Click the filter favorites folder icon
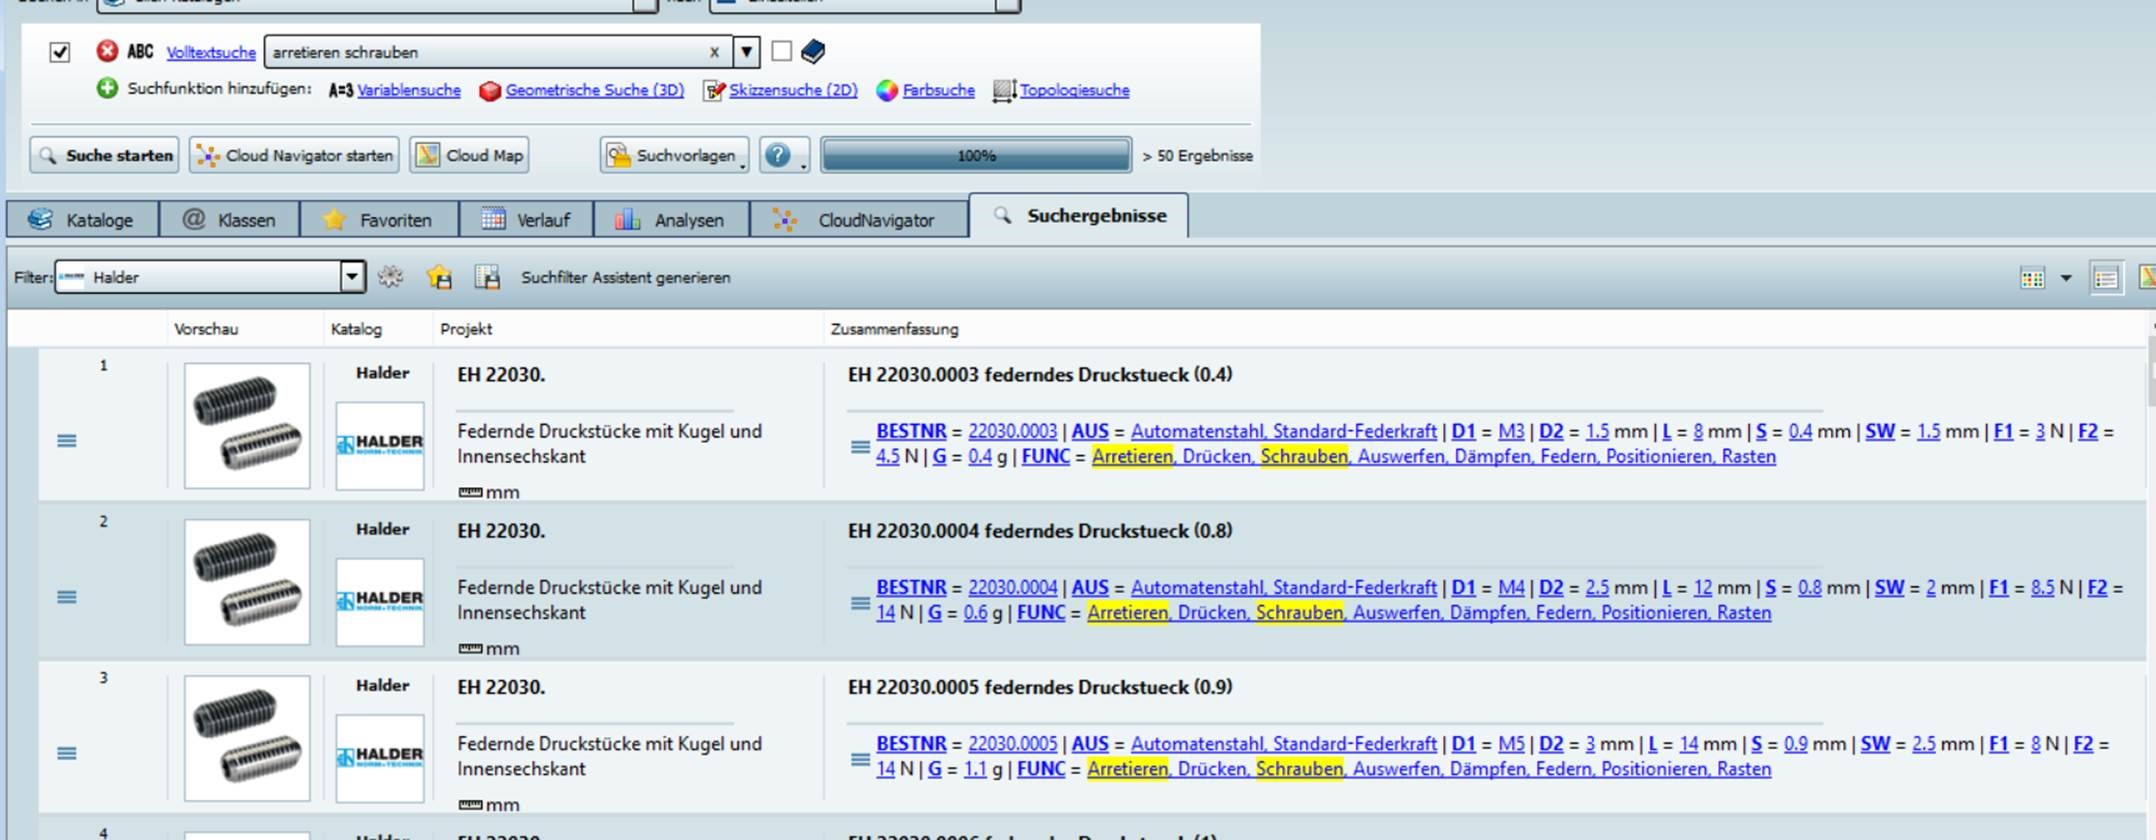2156x840 pixels. pyautogui.click(x=439, y=277)
